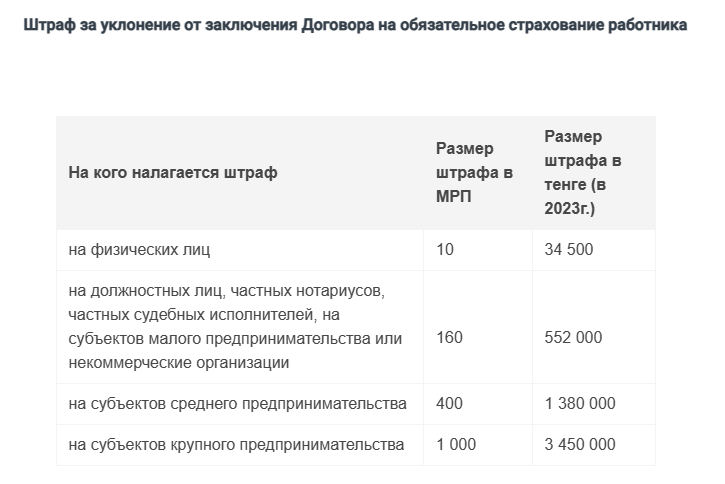Click the 160 МРП value
This screenshot has width=725, height=484.
449,337
